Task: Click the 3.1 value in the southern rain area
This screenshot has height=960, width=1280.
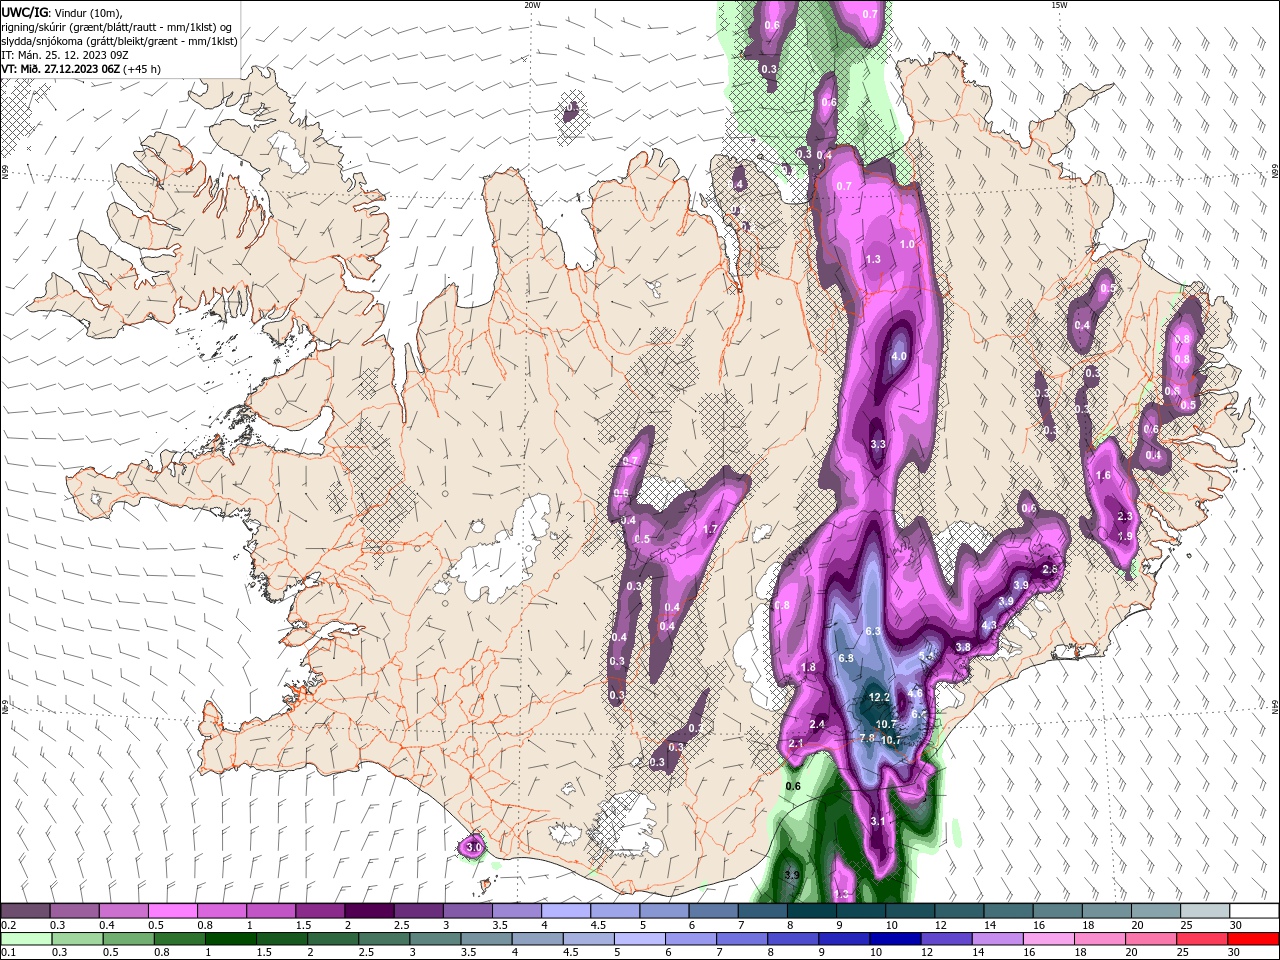Action: (x=878, y=821)
